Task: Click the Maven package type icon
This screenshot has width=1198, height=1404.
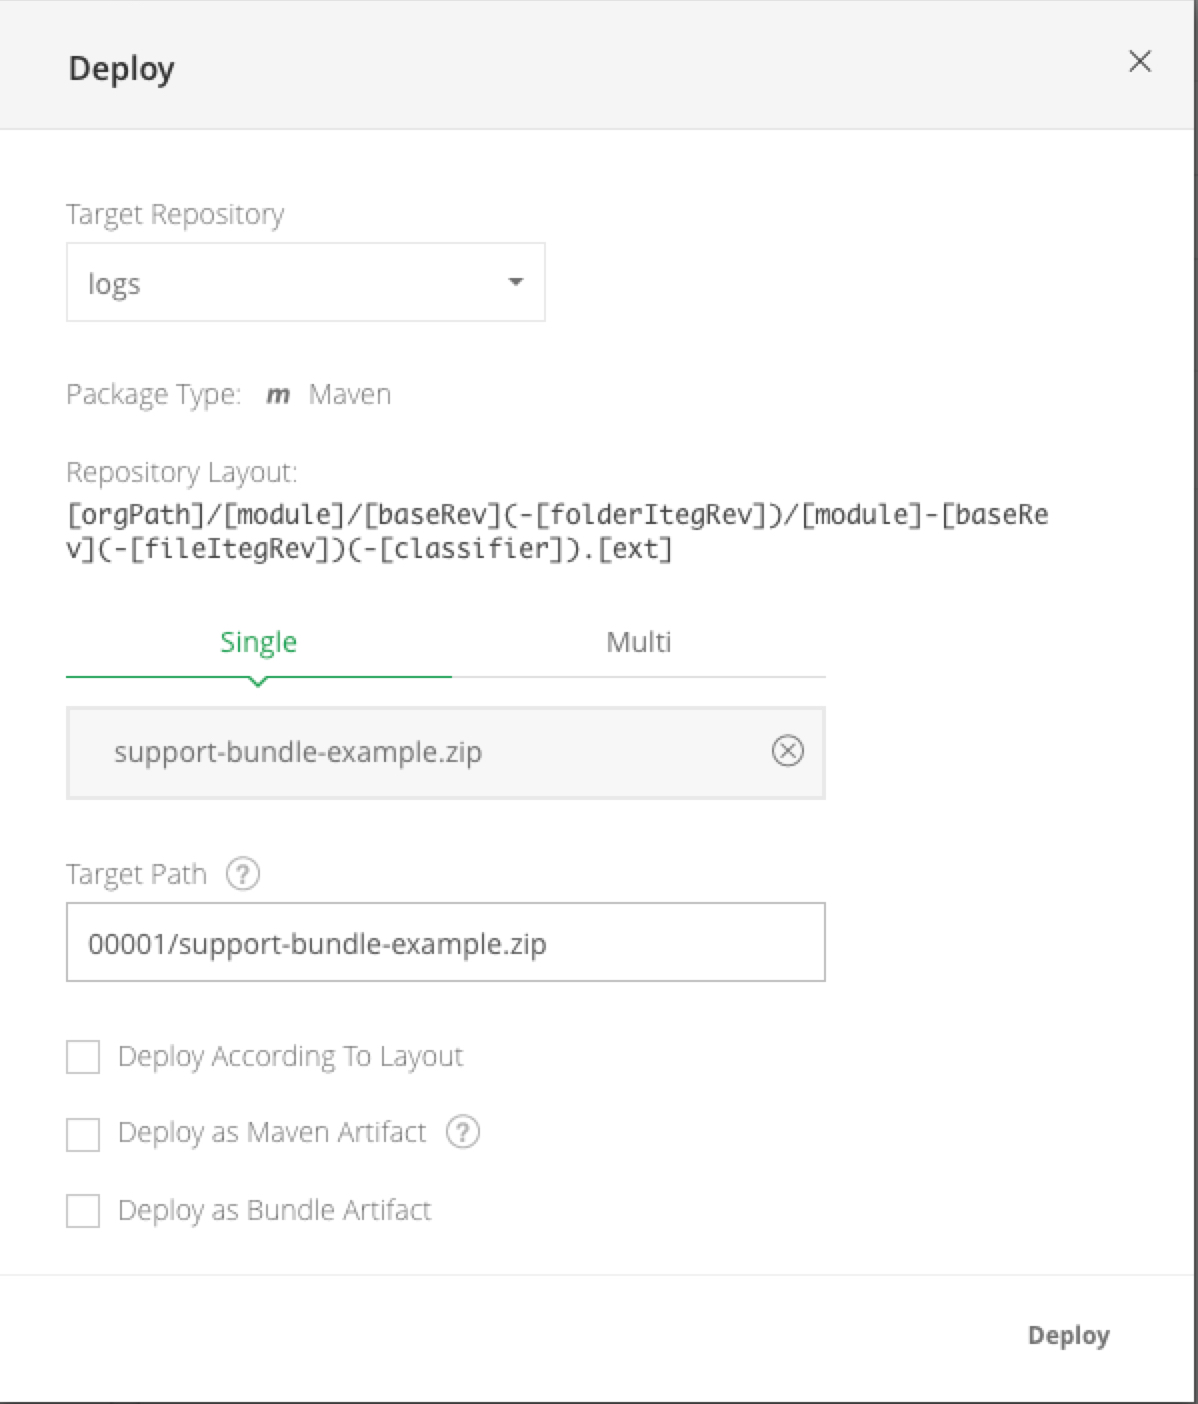Action: (x=278, y=395)
